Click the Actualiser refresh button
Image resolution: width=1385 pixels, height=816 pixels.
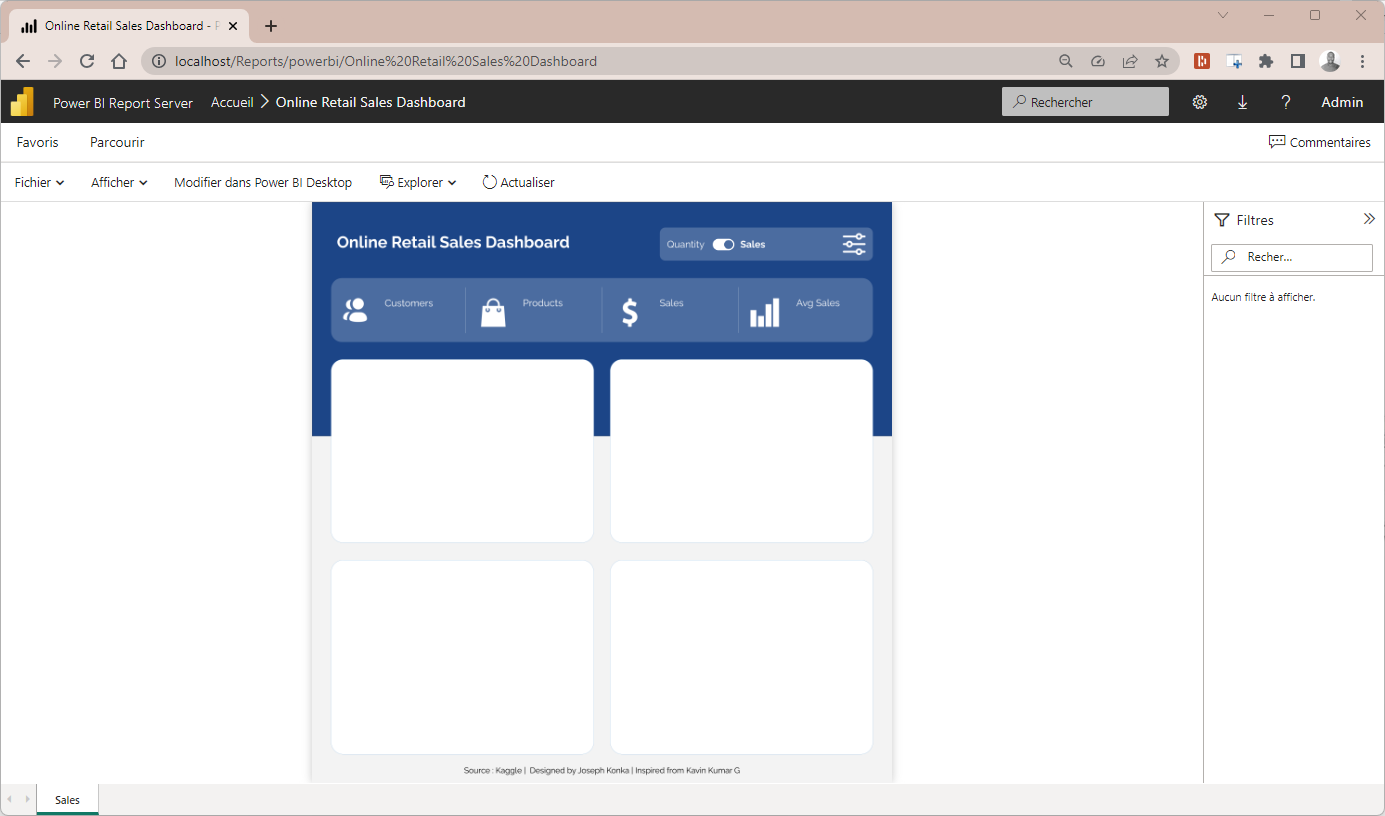tap(518, 182)
